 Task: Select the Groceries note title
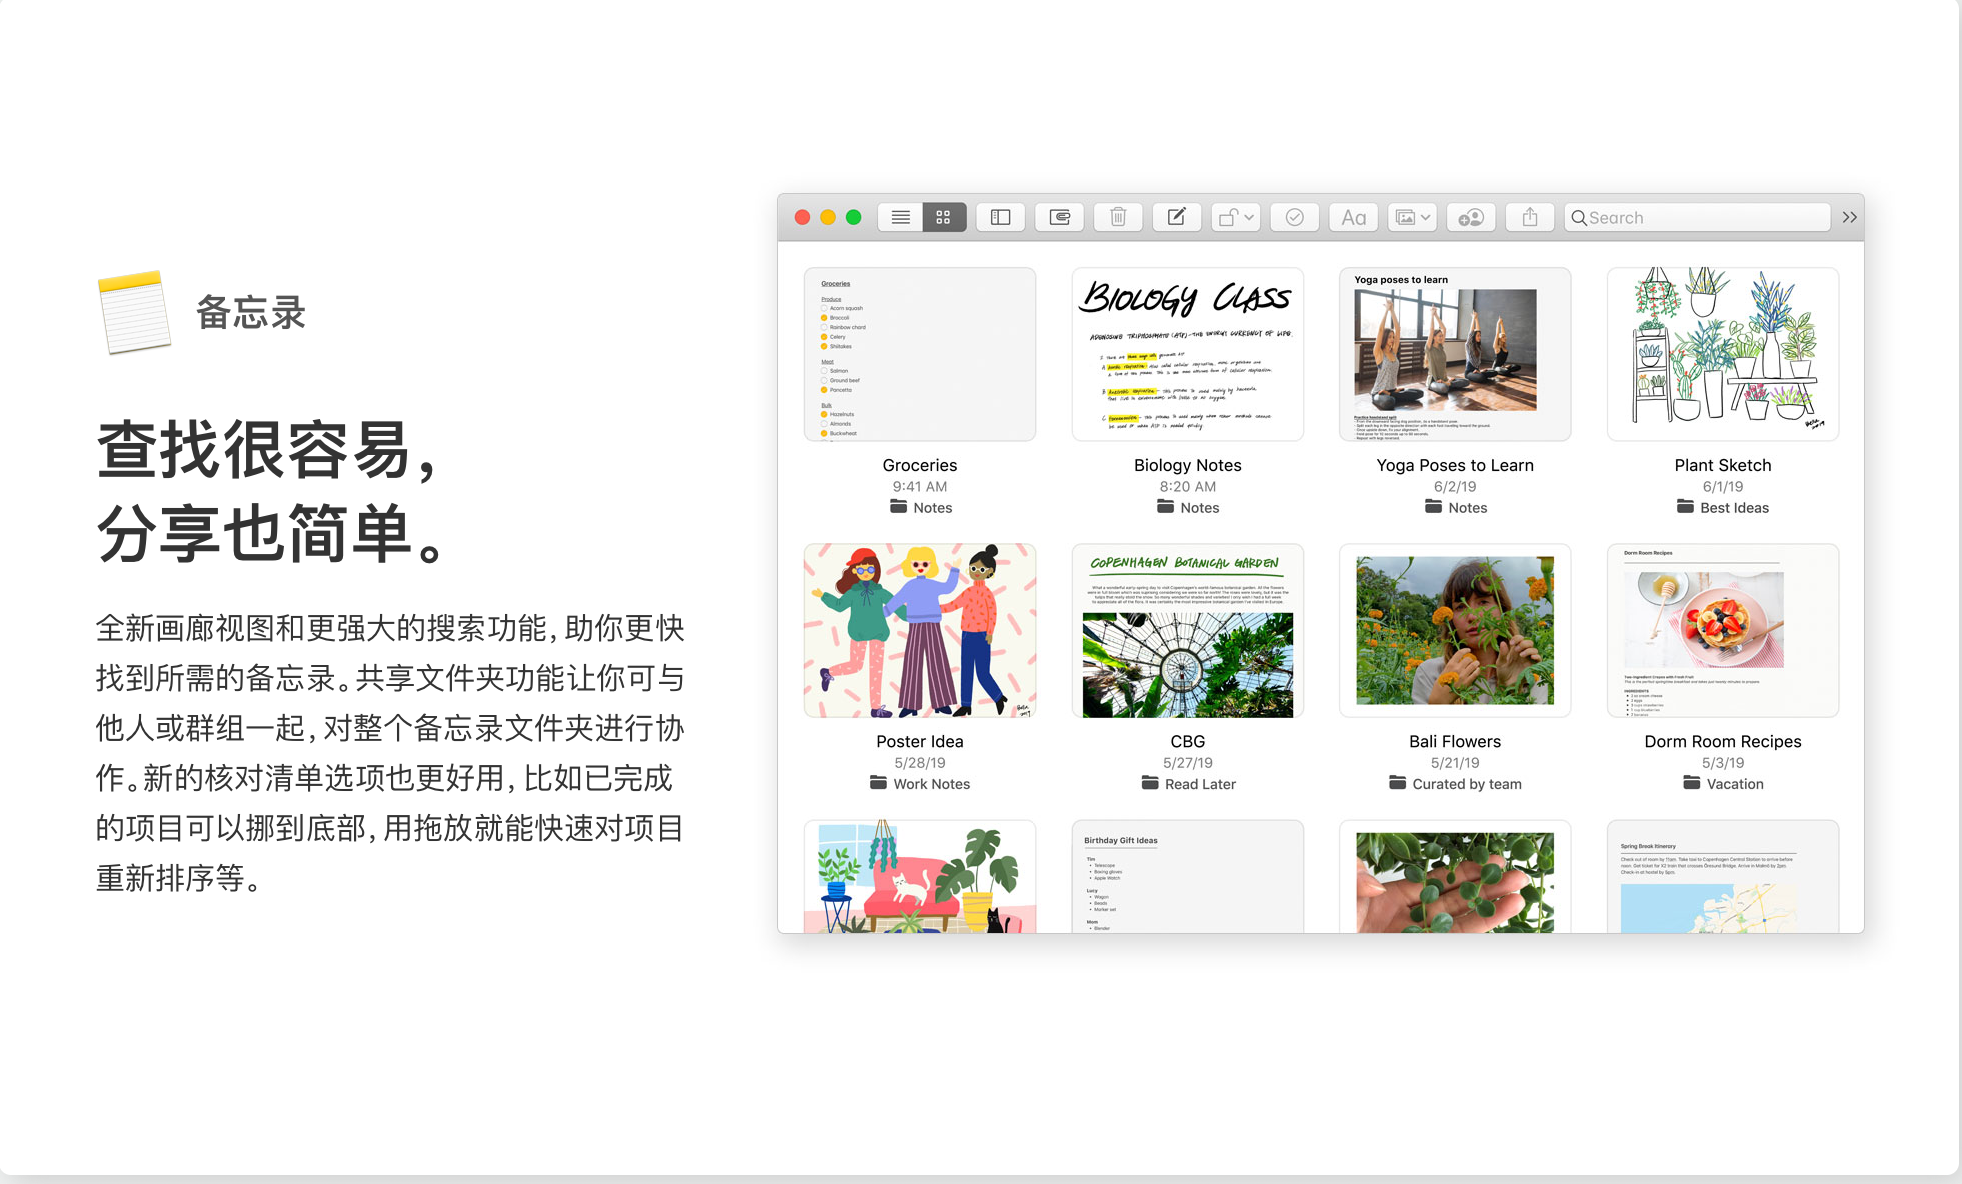pos(919,465)
